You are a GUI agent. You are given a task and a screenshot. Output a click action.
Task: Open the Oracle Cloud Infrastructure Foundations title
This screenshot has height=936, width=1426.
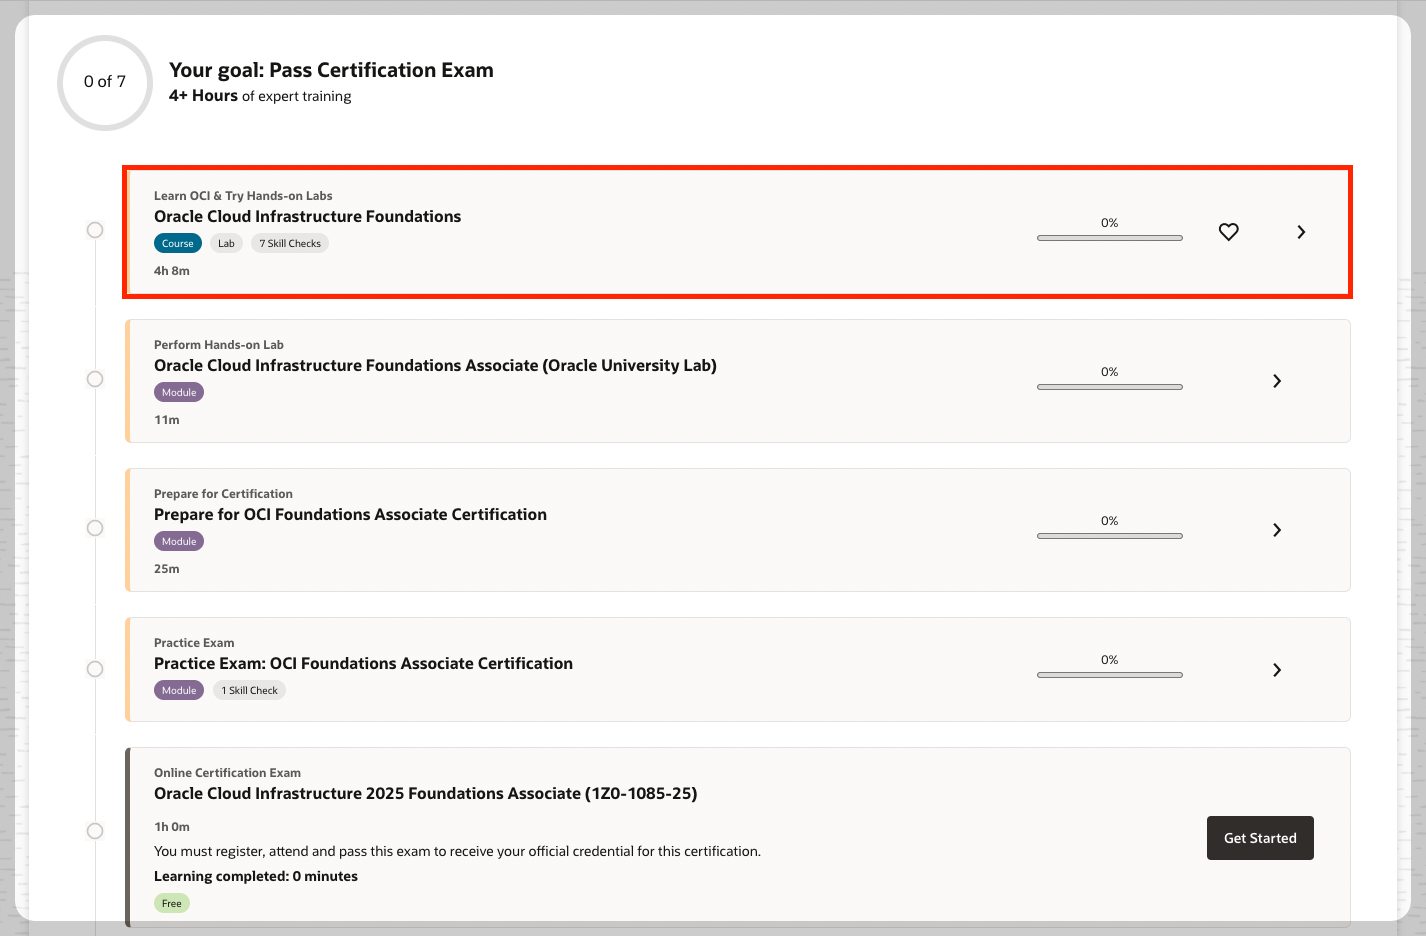coord(307,217)
